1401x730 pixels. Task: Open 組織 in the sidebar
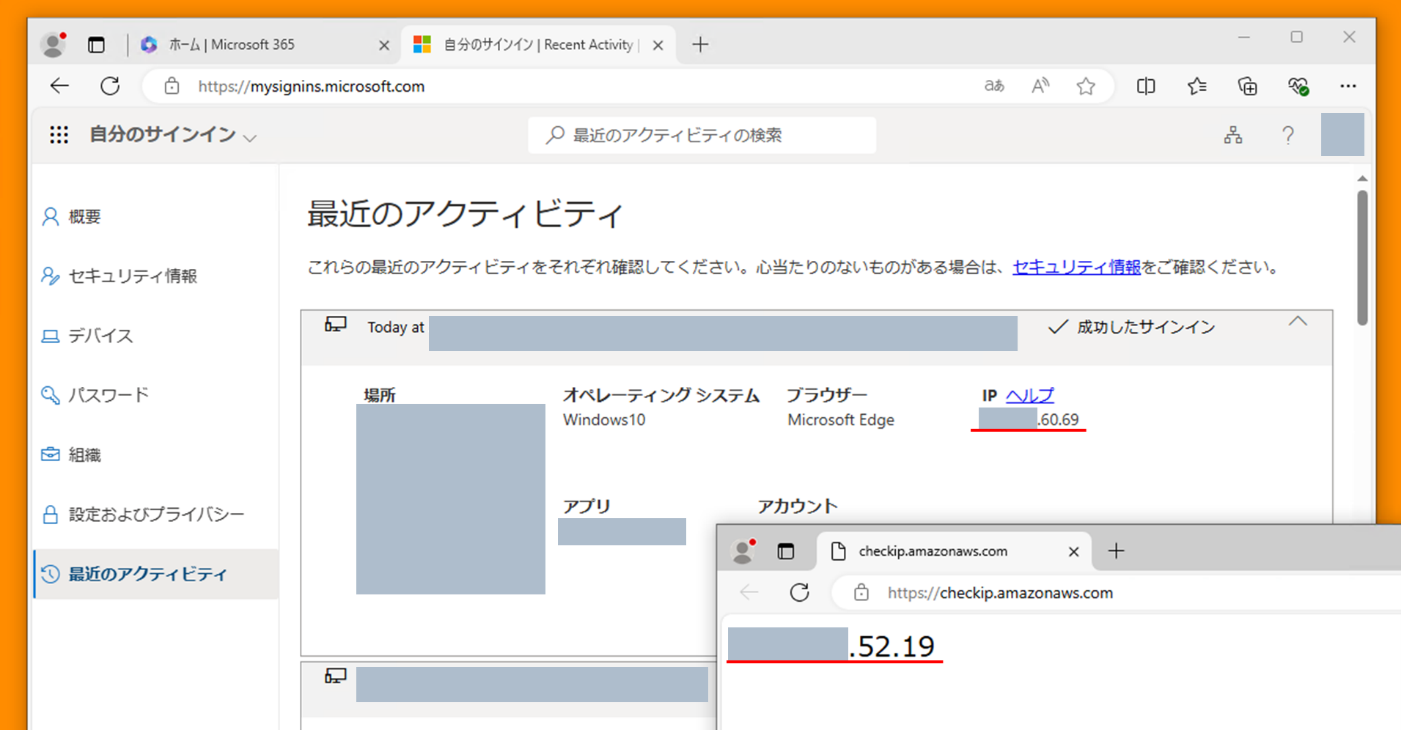coord(155,455)
